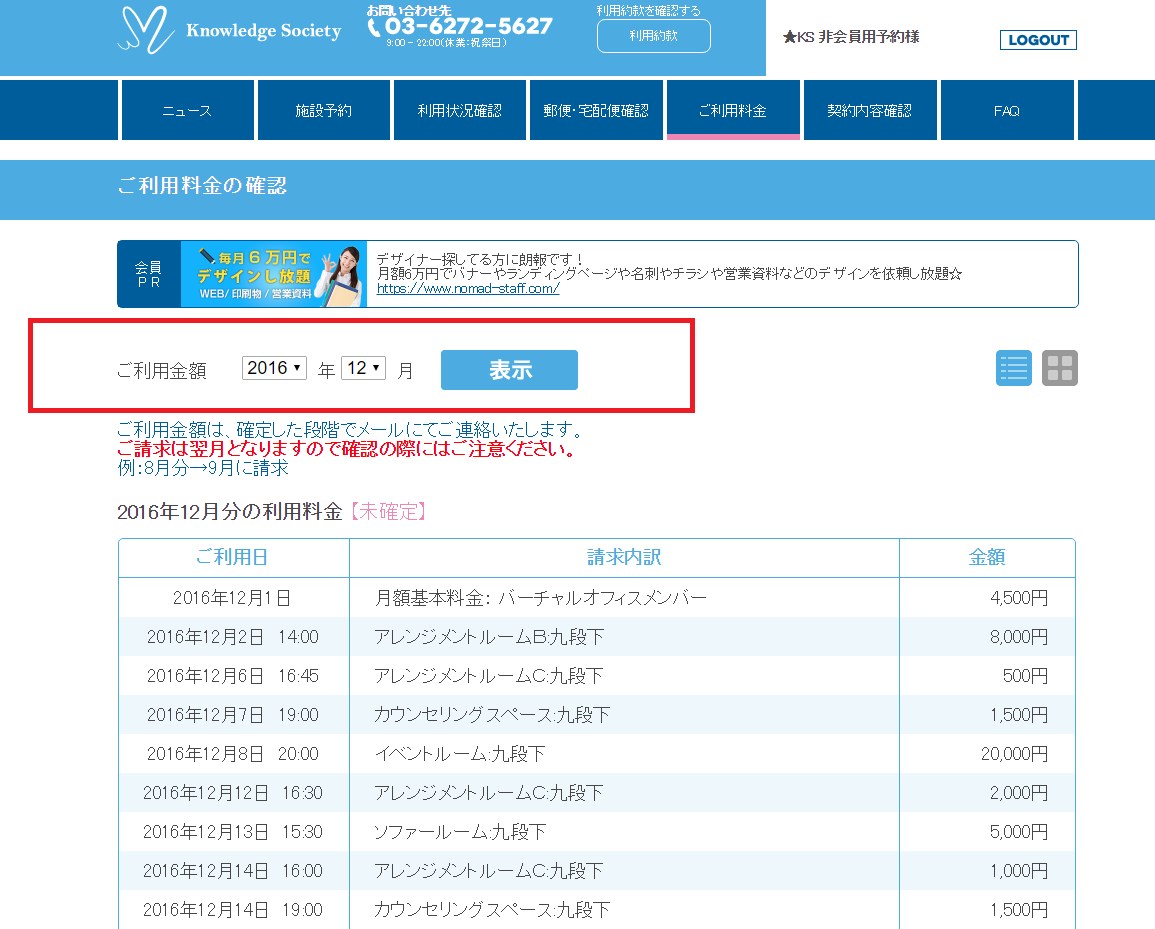Image resolution: width=1155 pixels, height=929 pixels.
Task: Select the ご利用料金 tab
Action: pos(732,111)
